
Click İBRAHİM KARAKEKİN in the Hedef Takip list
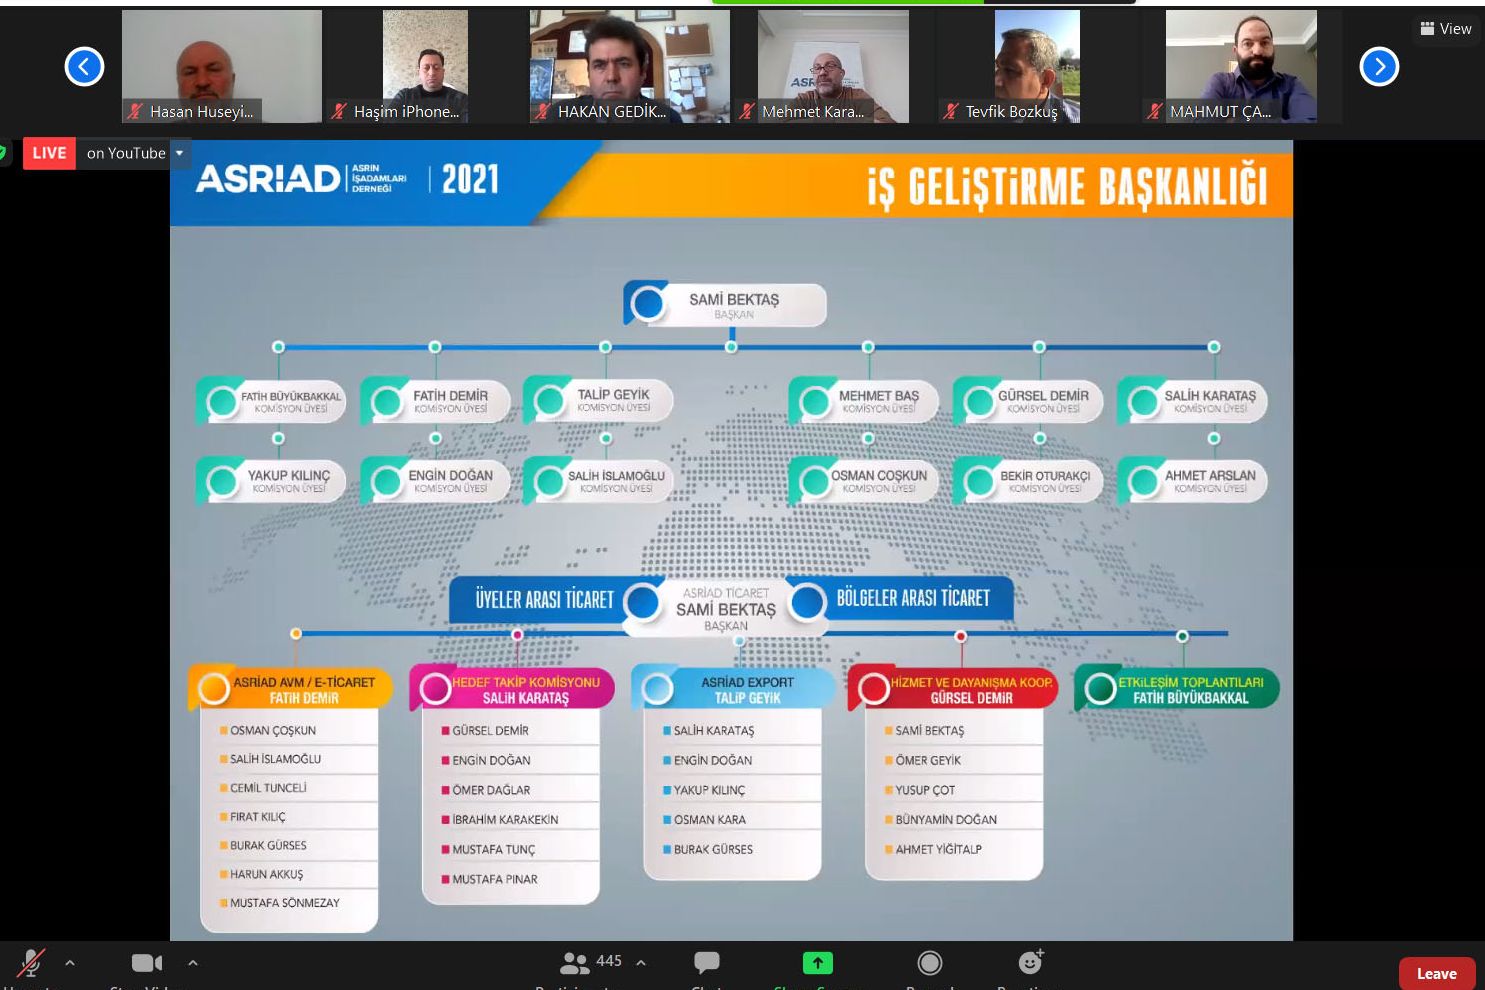tap(505, 820)
